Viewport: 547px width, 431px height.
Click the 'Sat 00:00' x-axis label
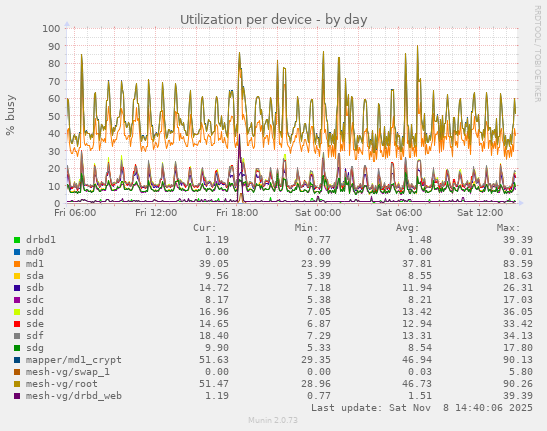(318, 213)
